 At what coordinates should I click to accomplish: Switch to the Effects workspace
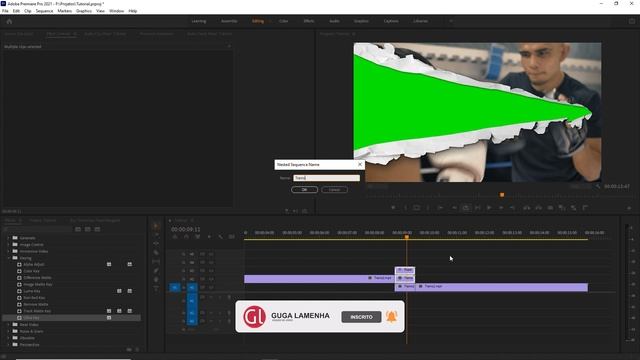[x=309, y=21]
